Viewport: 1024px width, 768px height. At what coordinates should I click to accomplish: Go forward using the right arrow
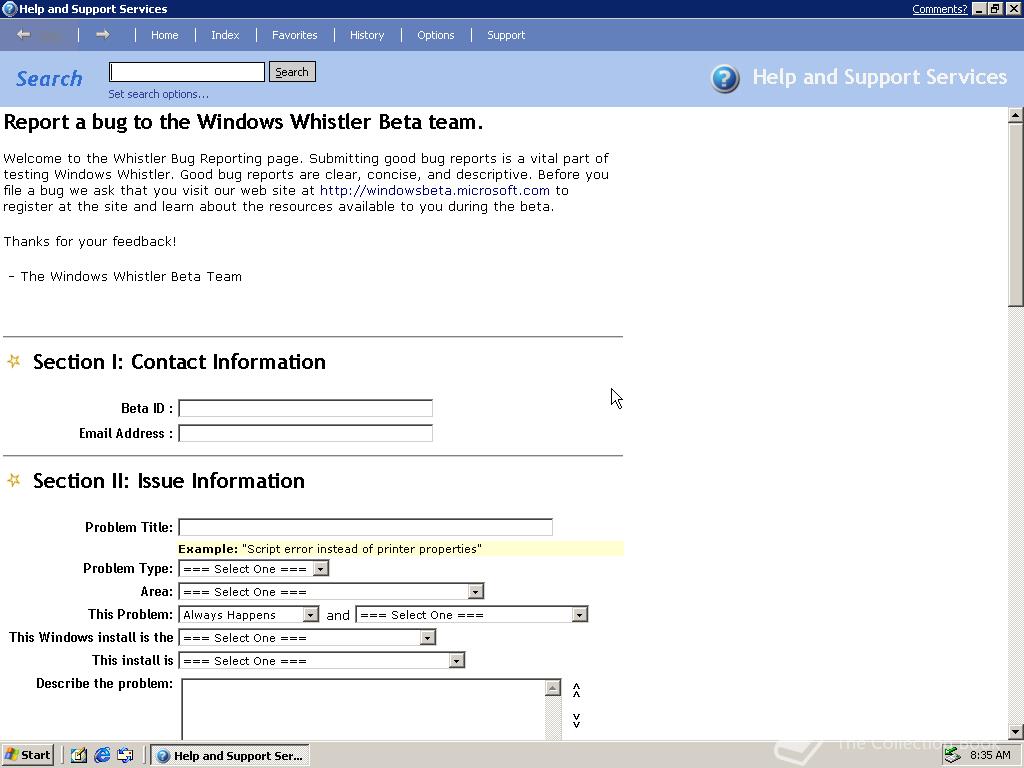pos(103,35)
